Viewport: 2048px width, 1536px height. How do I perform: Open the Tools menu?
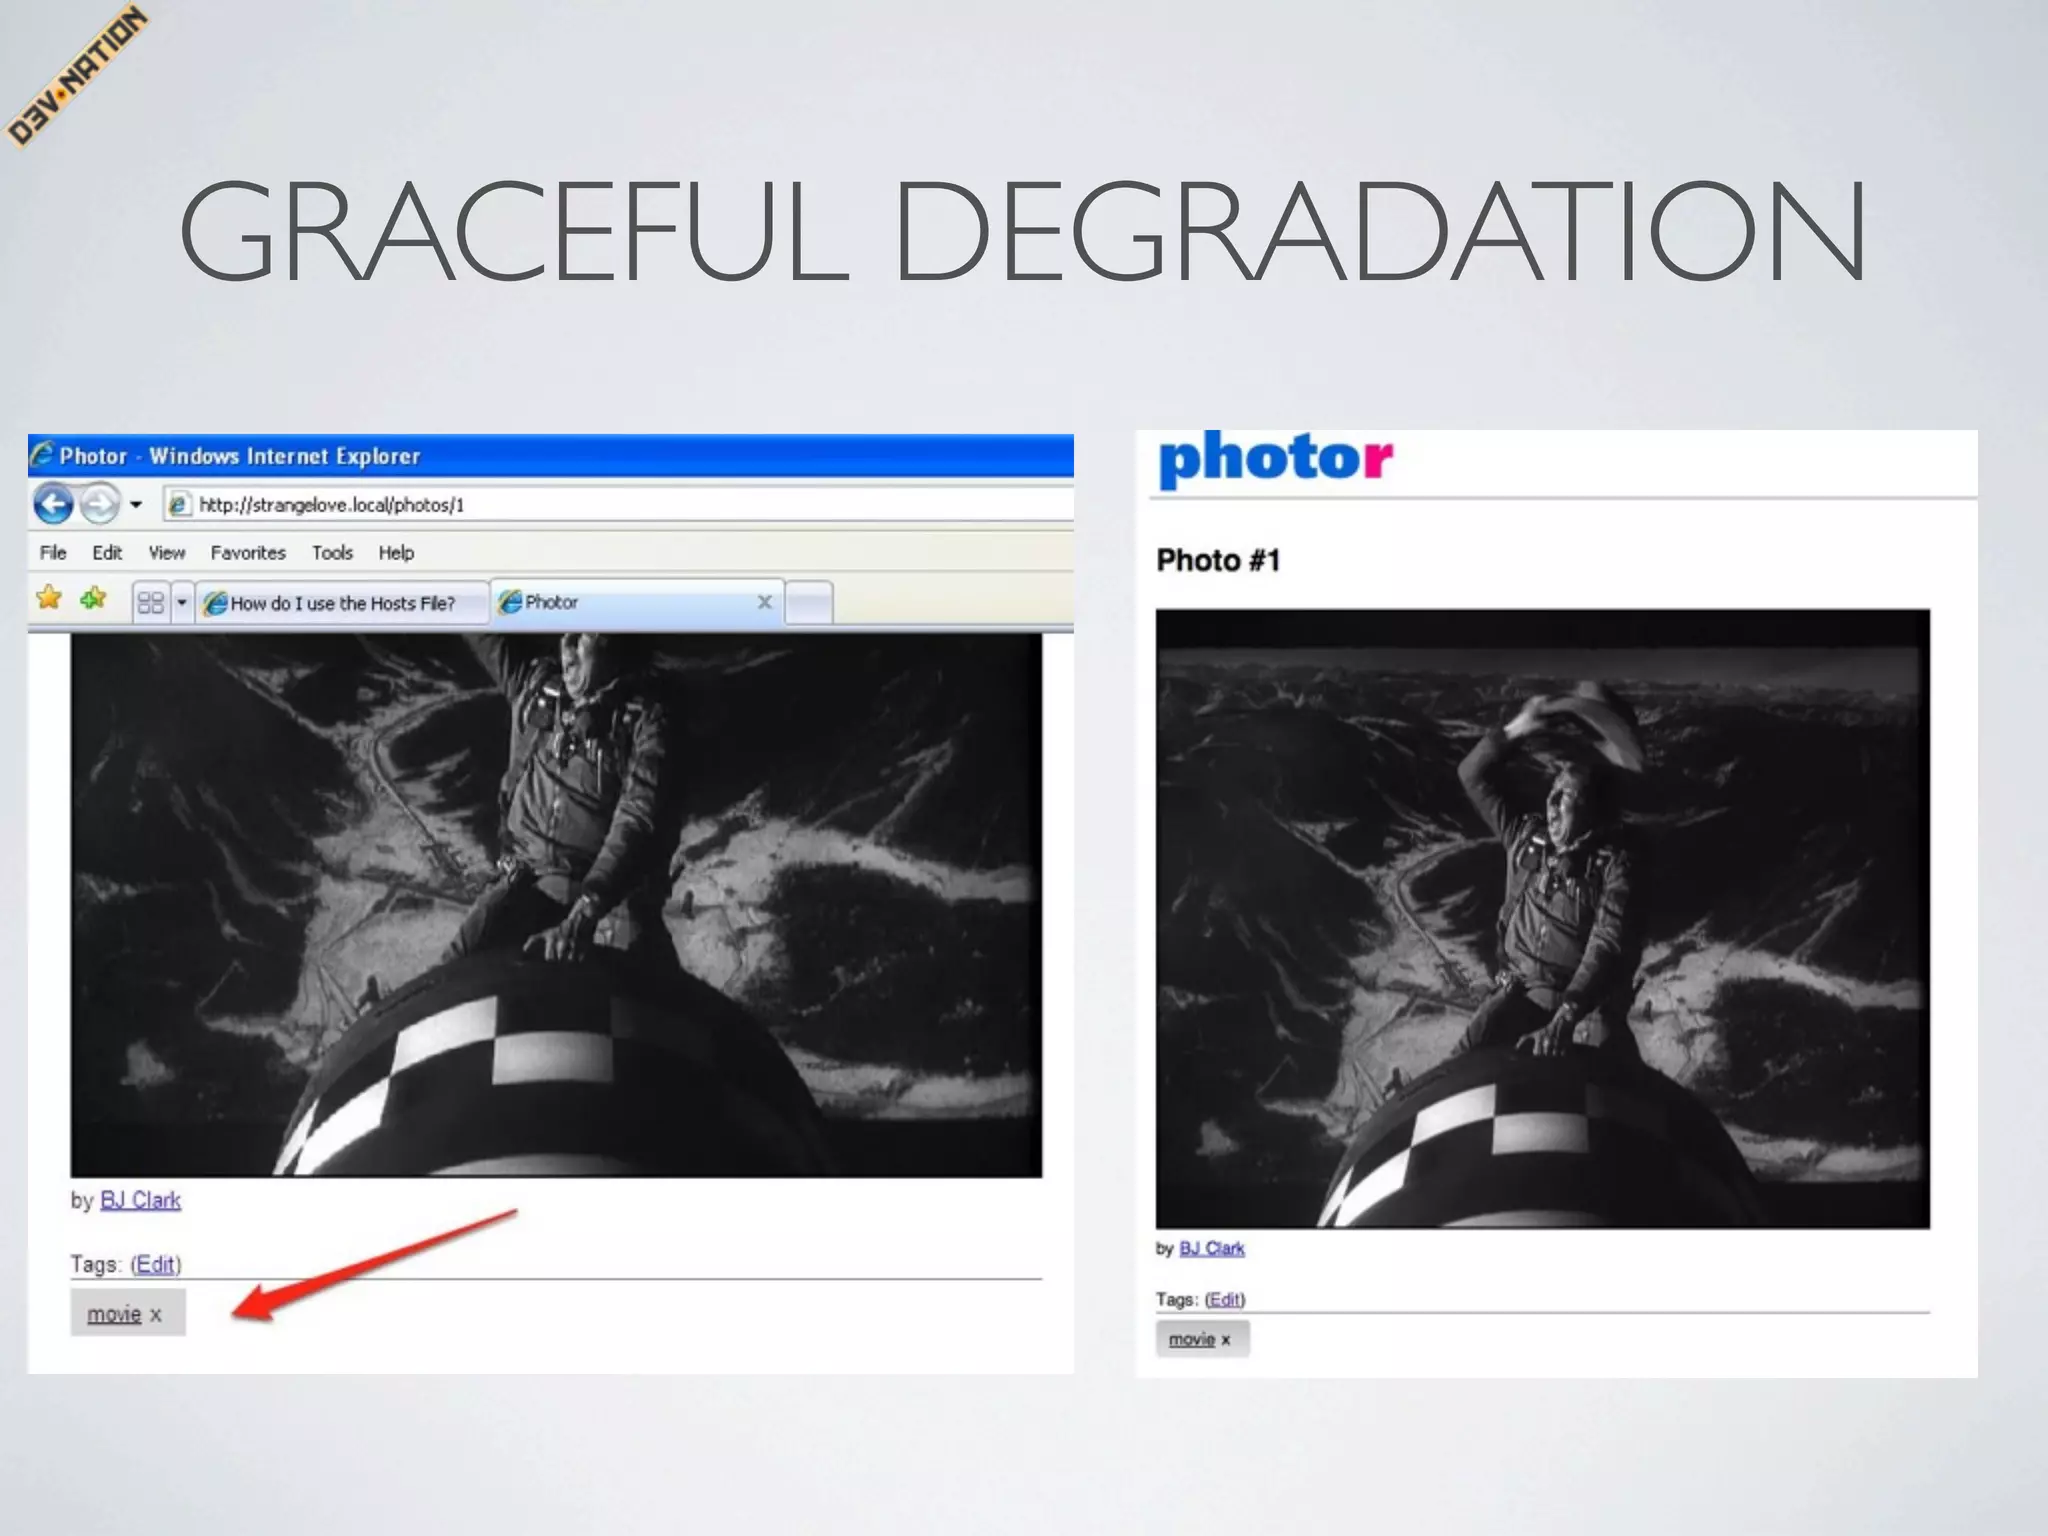(332, 553)
